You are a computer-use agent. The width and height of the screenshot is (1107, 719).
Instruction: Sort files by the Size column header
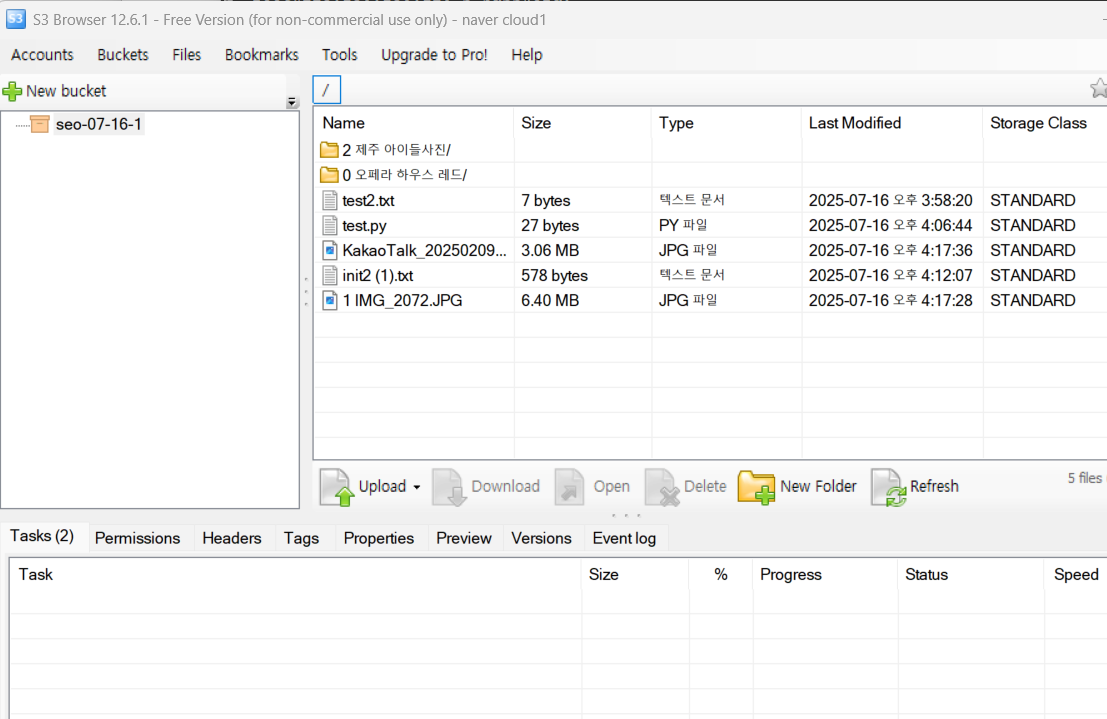(582, 123)
